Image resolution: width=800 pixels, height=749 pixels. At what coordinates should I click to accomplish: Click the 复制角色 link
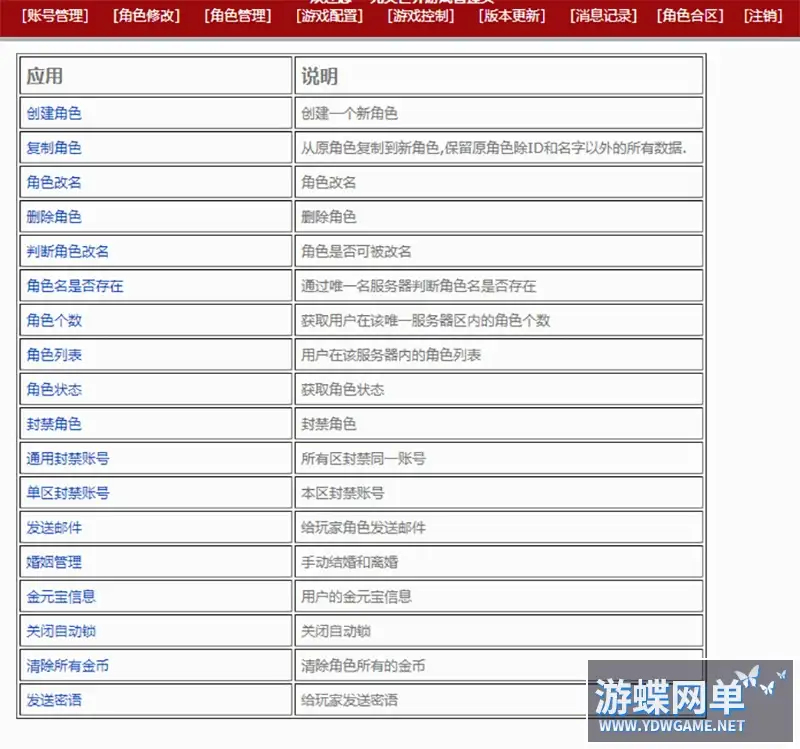click(x=54, y=148)
